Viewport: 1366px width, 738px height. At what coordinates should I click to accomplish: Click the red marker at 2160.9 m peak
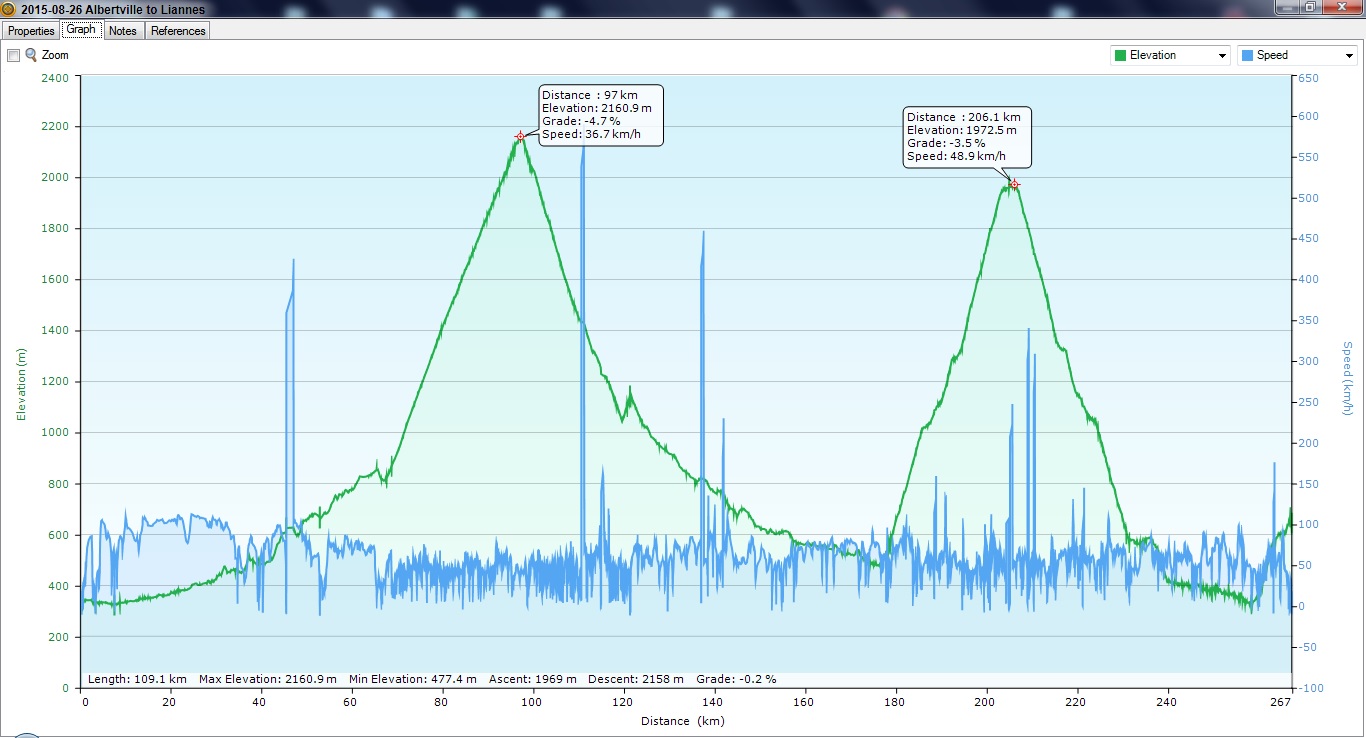tap(520, 136)
